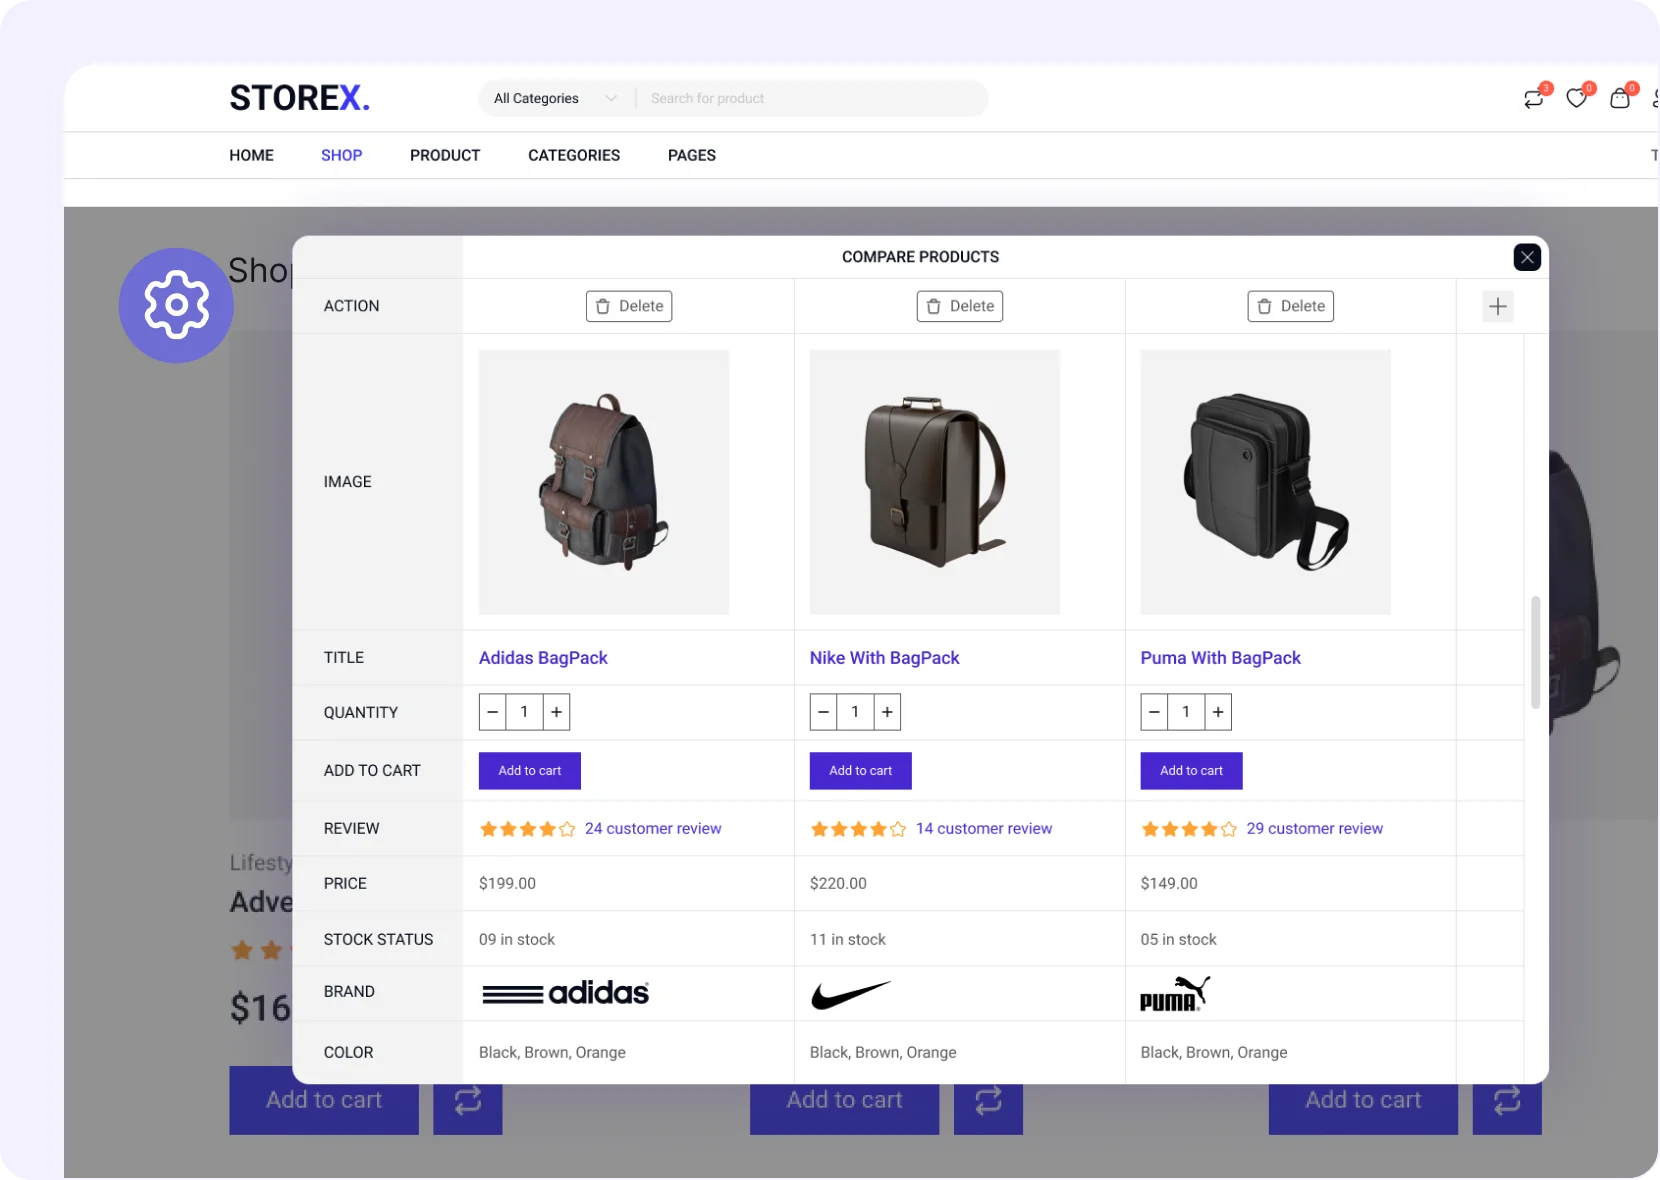
Task: Open the PAGES menu
Action: 691,155
